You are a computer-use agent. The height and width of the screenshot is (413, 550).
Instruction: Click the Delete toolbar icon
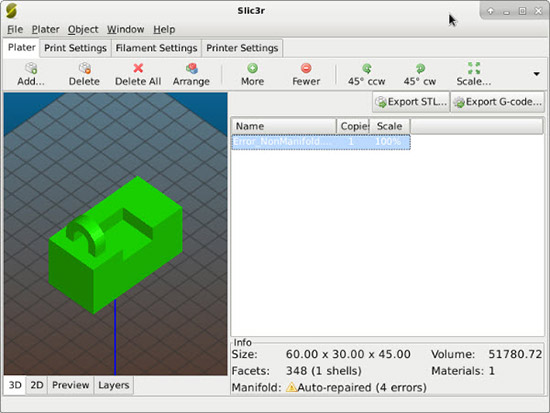[85, 68]
